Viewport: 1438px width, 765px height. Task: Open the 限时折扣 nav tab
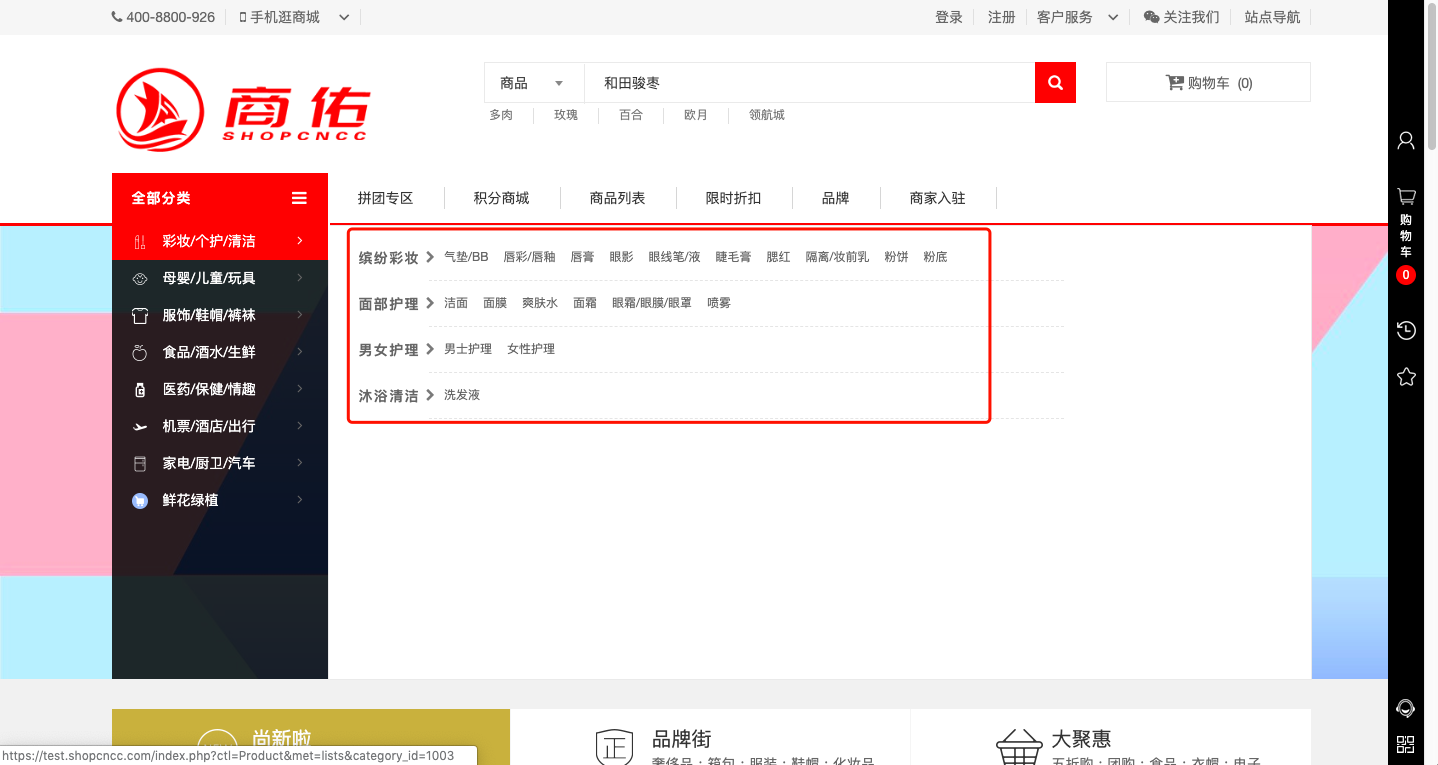(734, 198)
